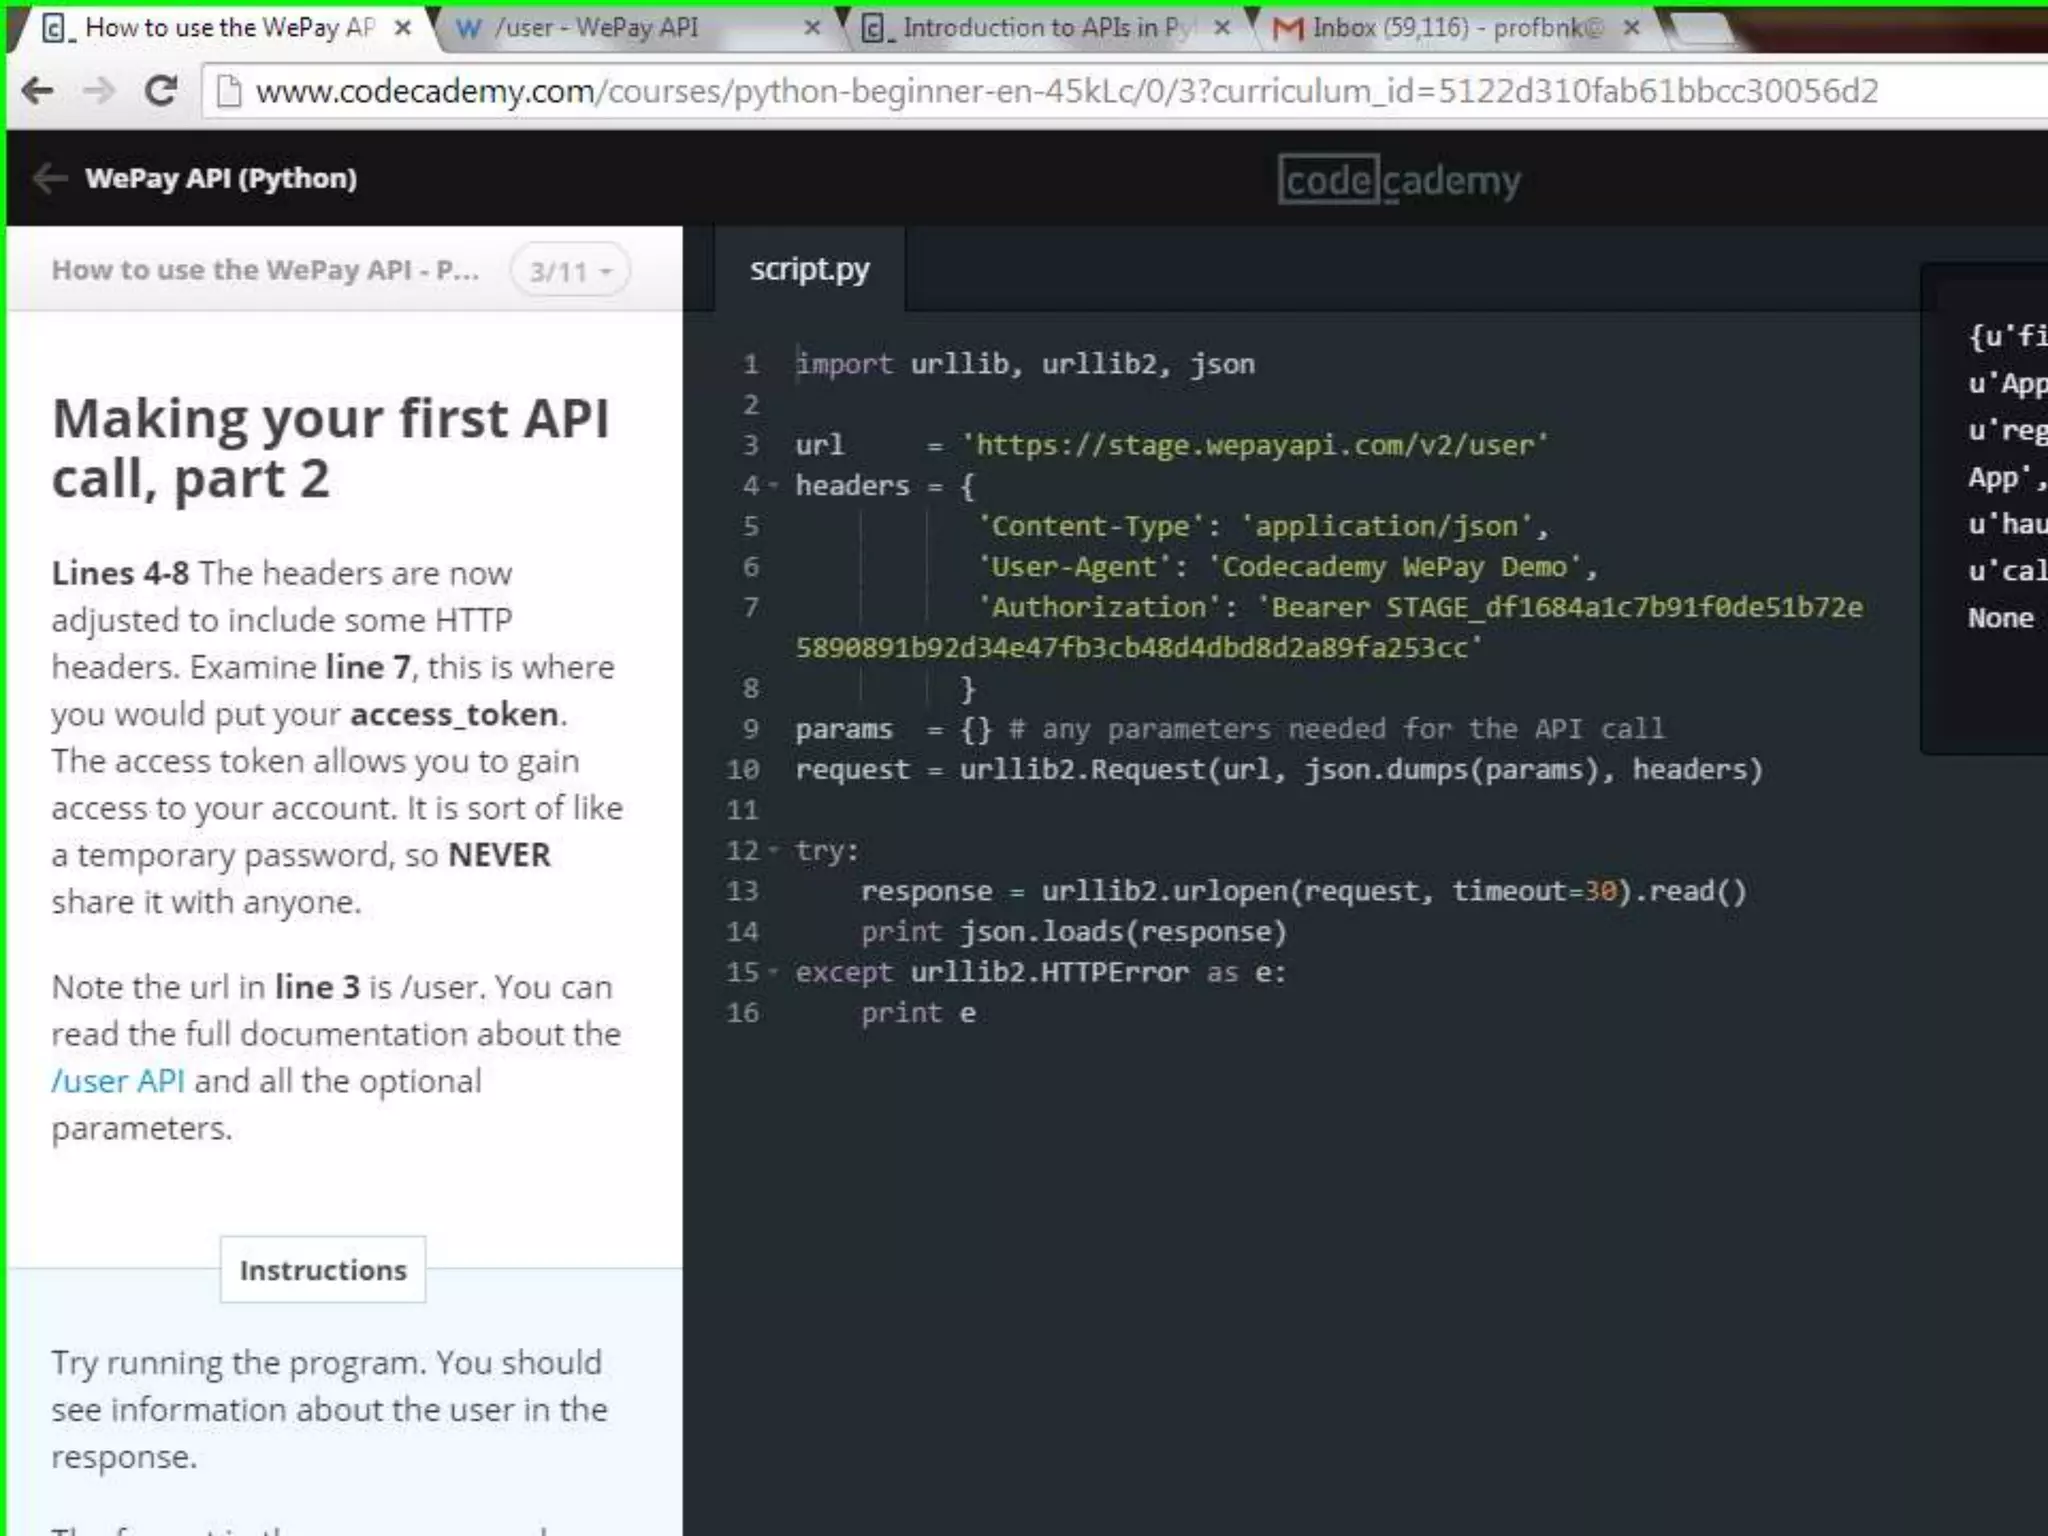2048x1536 pixels.
Task: Click the url string on line 3
Action: [x=1254, y=445]
